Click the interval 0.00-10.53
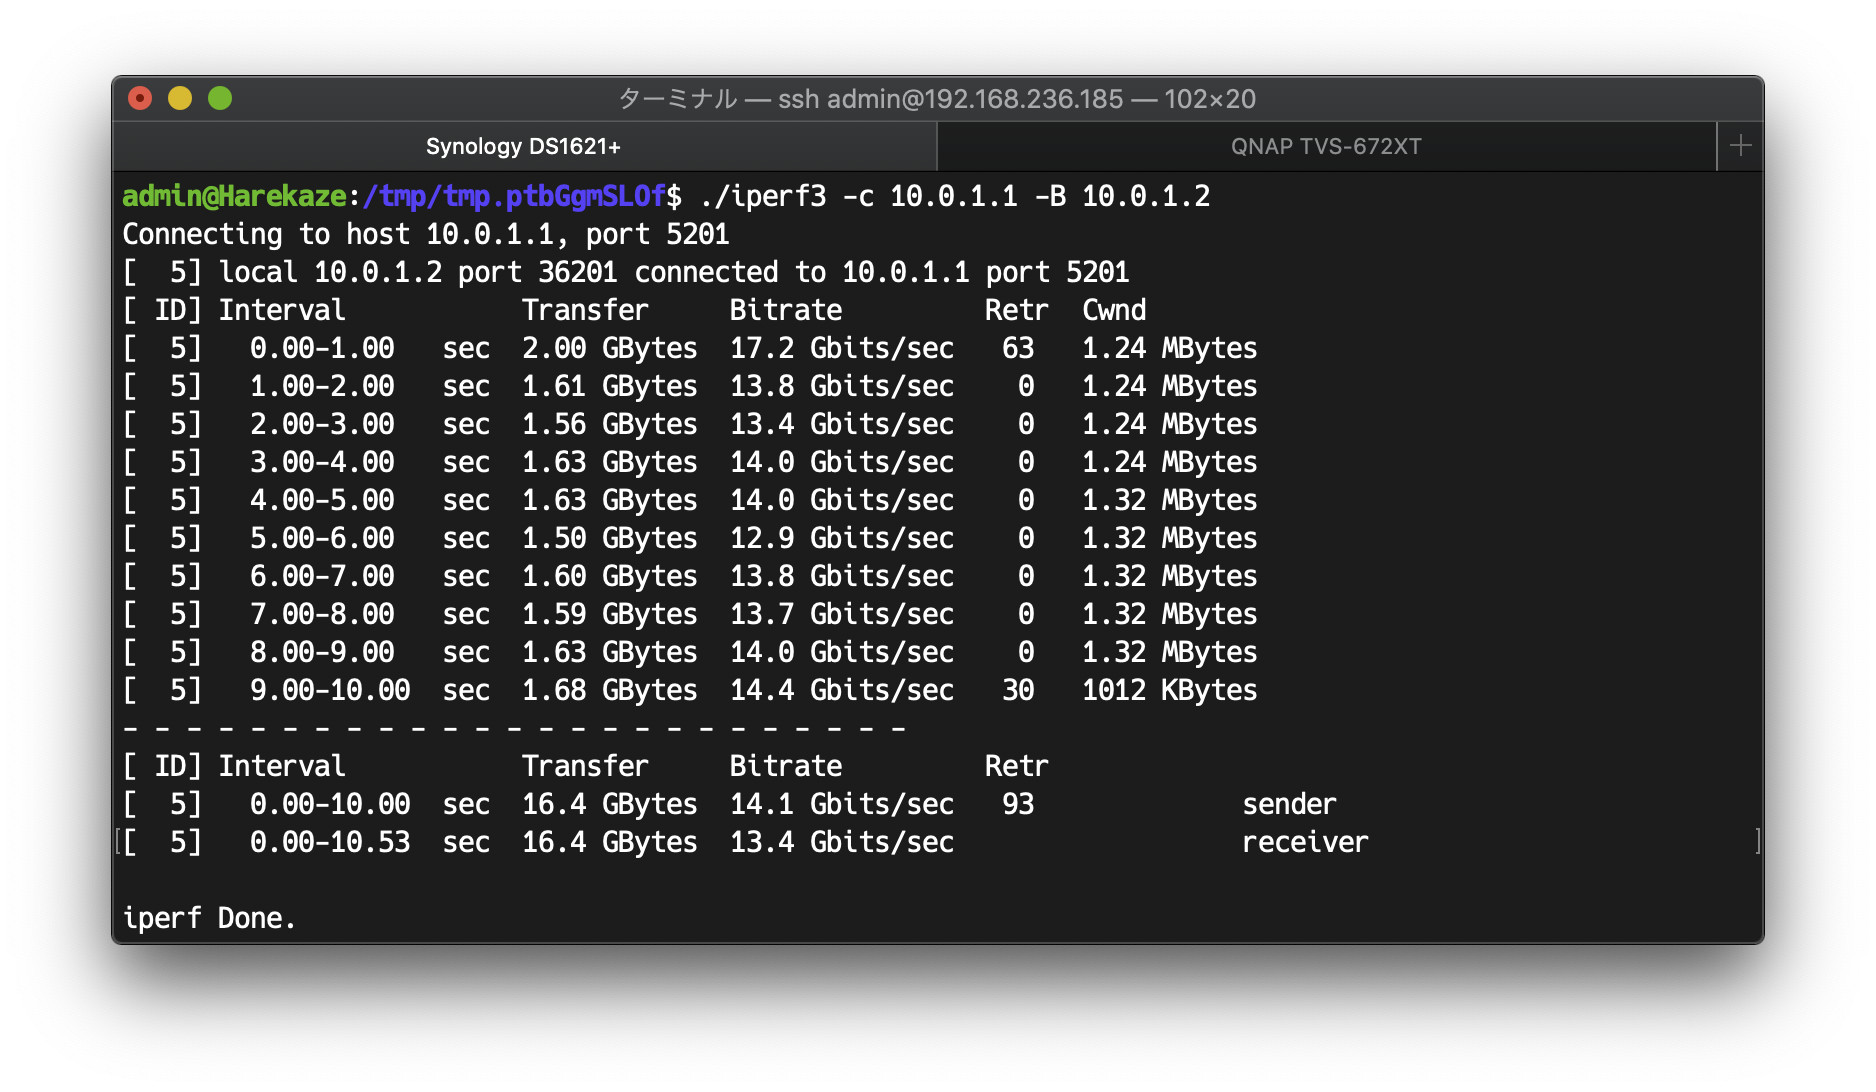 [x=330, y=842]
